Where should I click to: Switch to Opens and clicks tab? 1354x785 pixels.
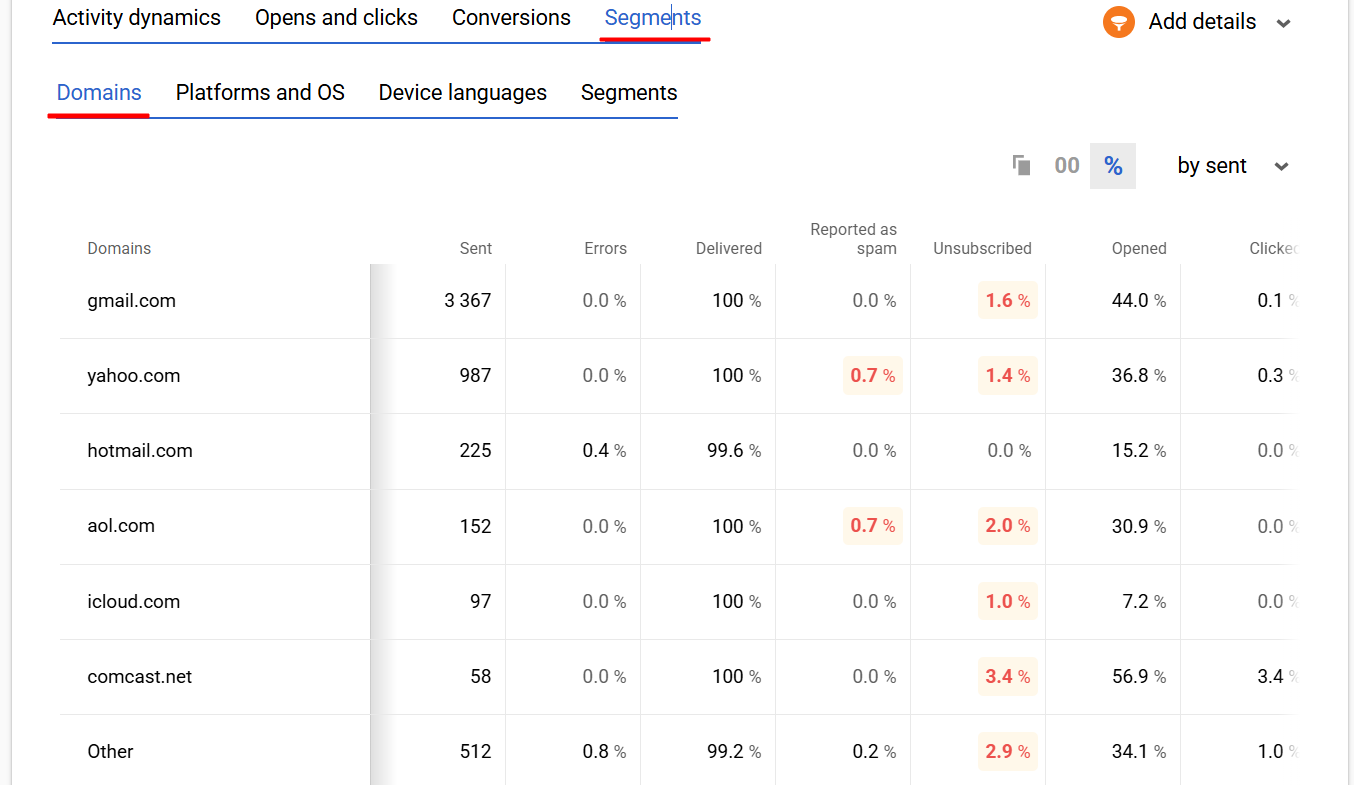click(x=336, y=18)
